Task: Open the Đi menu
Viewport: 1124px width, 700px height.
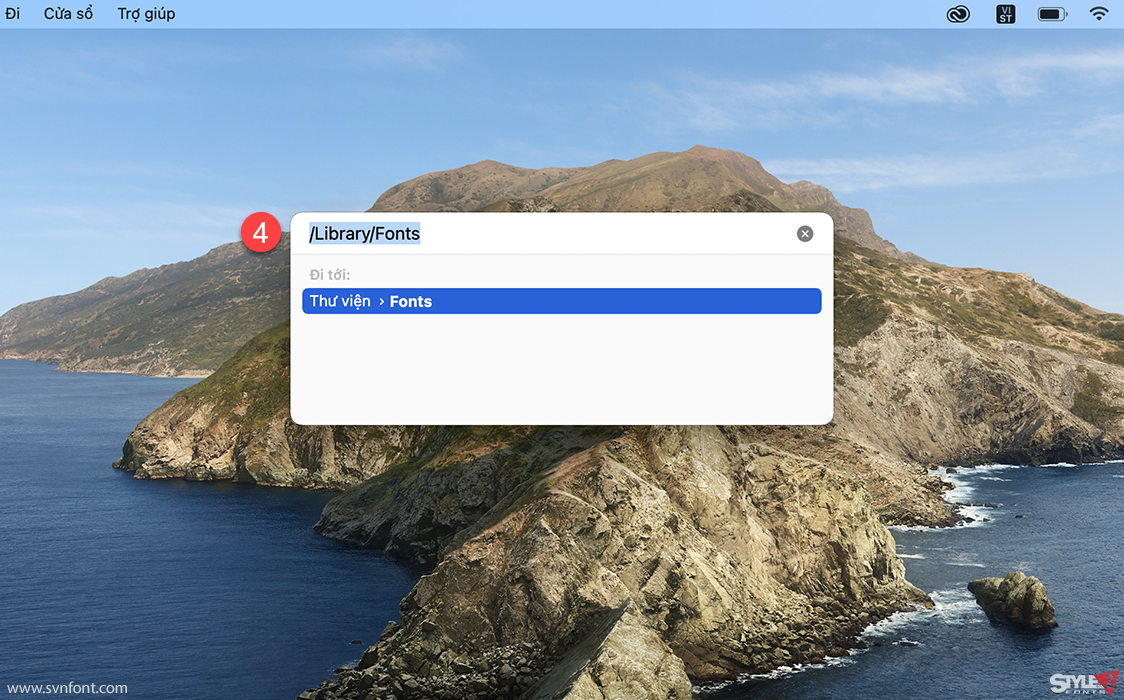Action: coord(12,14)
